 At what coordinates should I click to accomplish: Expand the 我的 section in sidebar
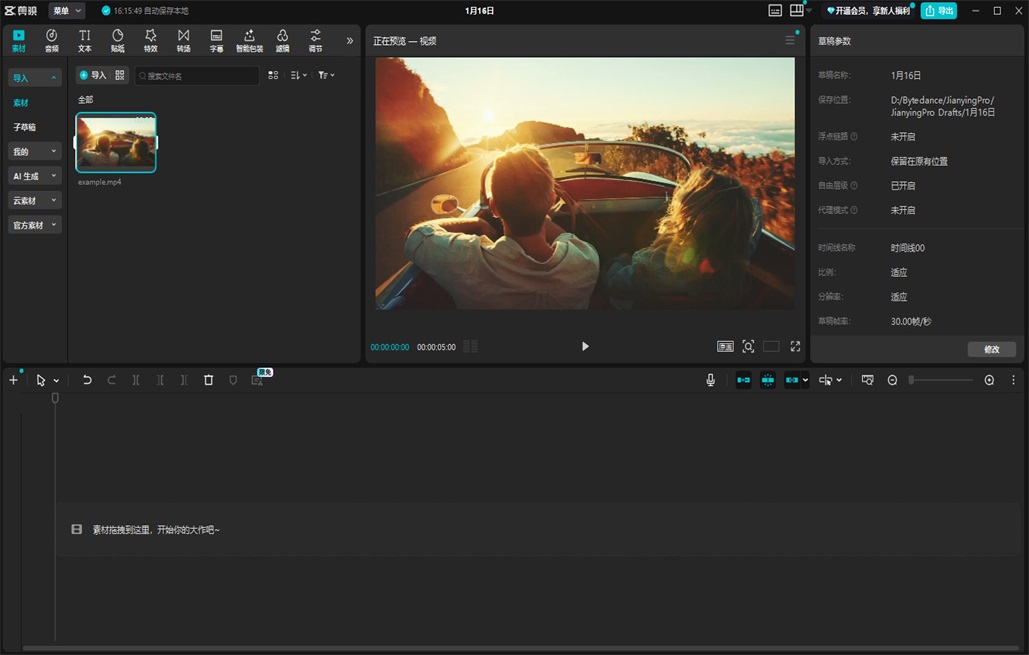[x=35, y=151]
